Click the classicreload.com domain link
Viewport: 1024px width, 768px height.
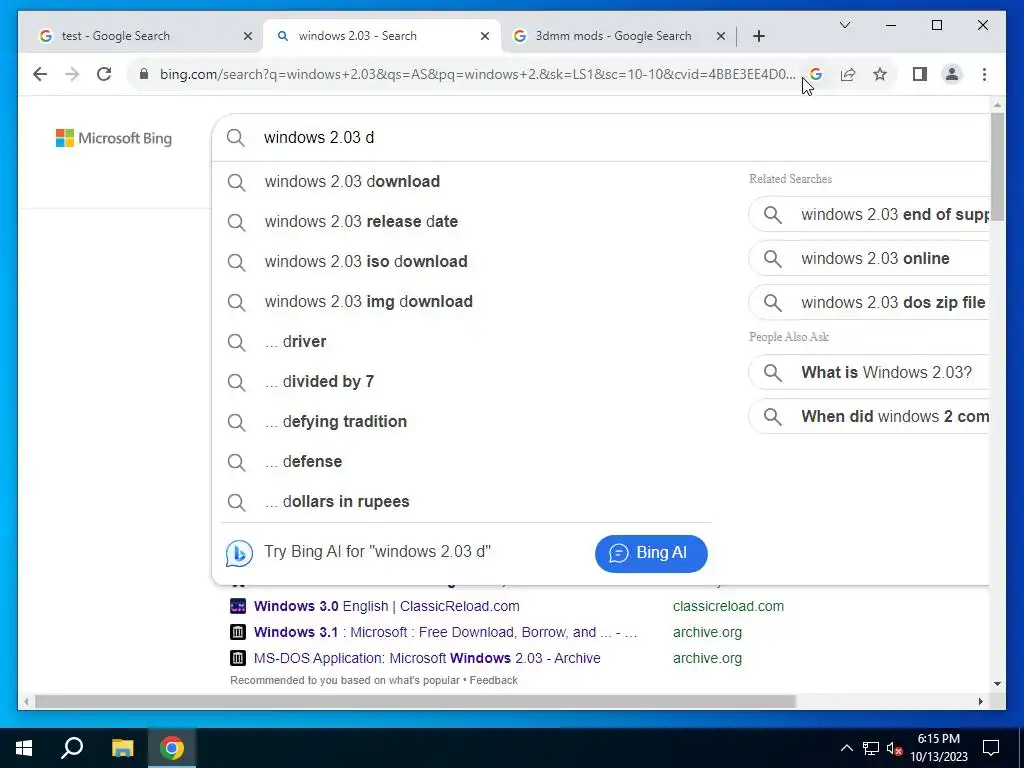[x=728, y=606]
